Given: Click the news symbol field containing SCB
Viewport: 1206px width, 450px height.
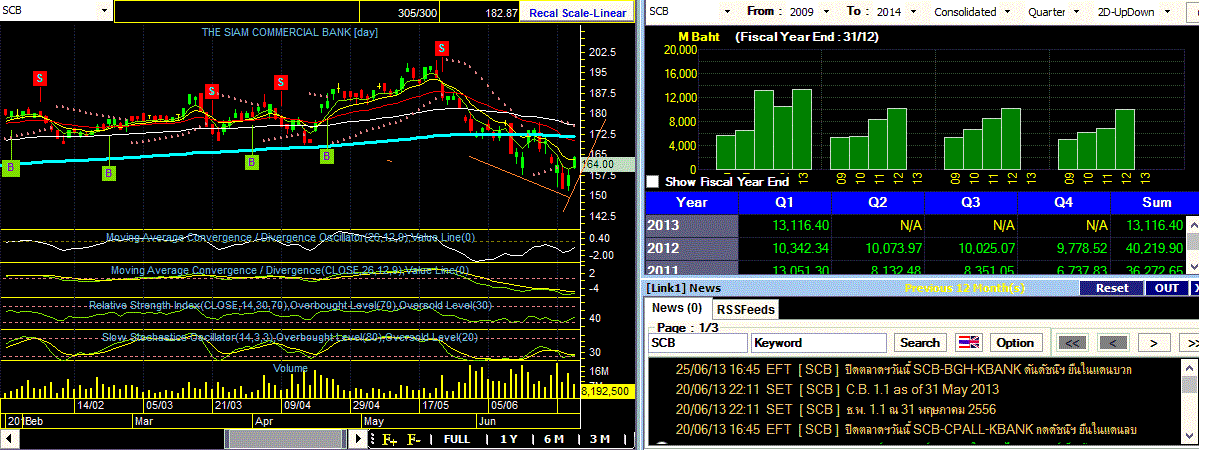Looking at the screenshot, I should click(x=697, y=342).
